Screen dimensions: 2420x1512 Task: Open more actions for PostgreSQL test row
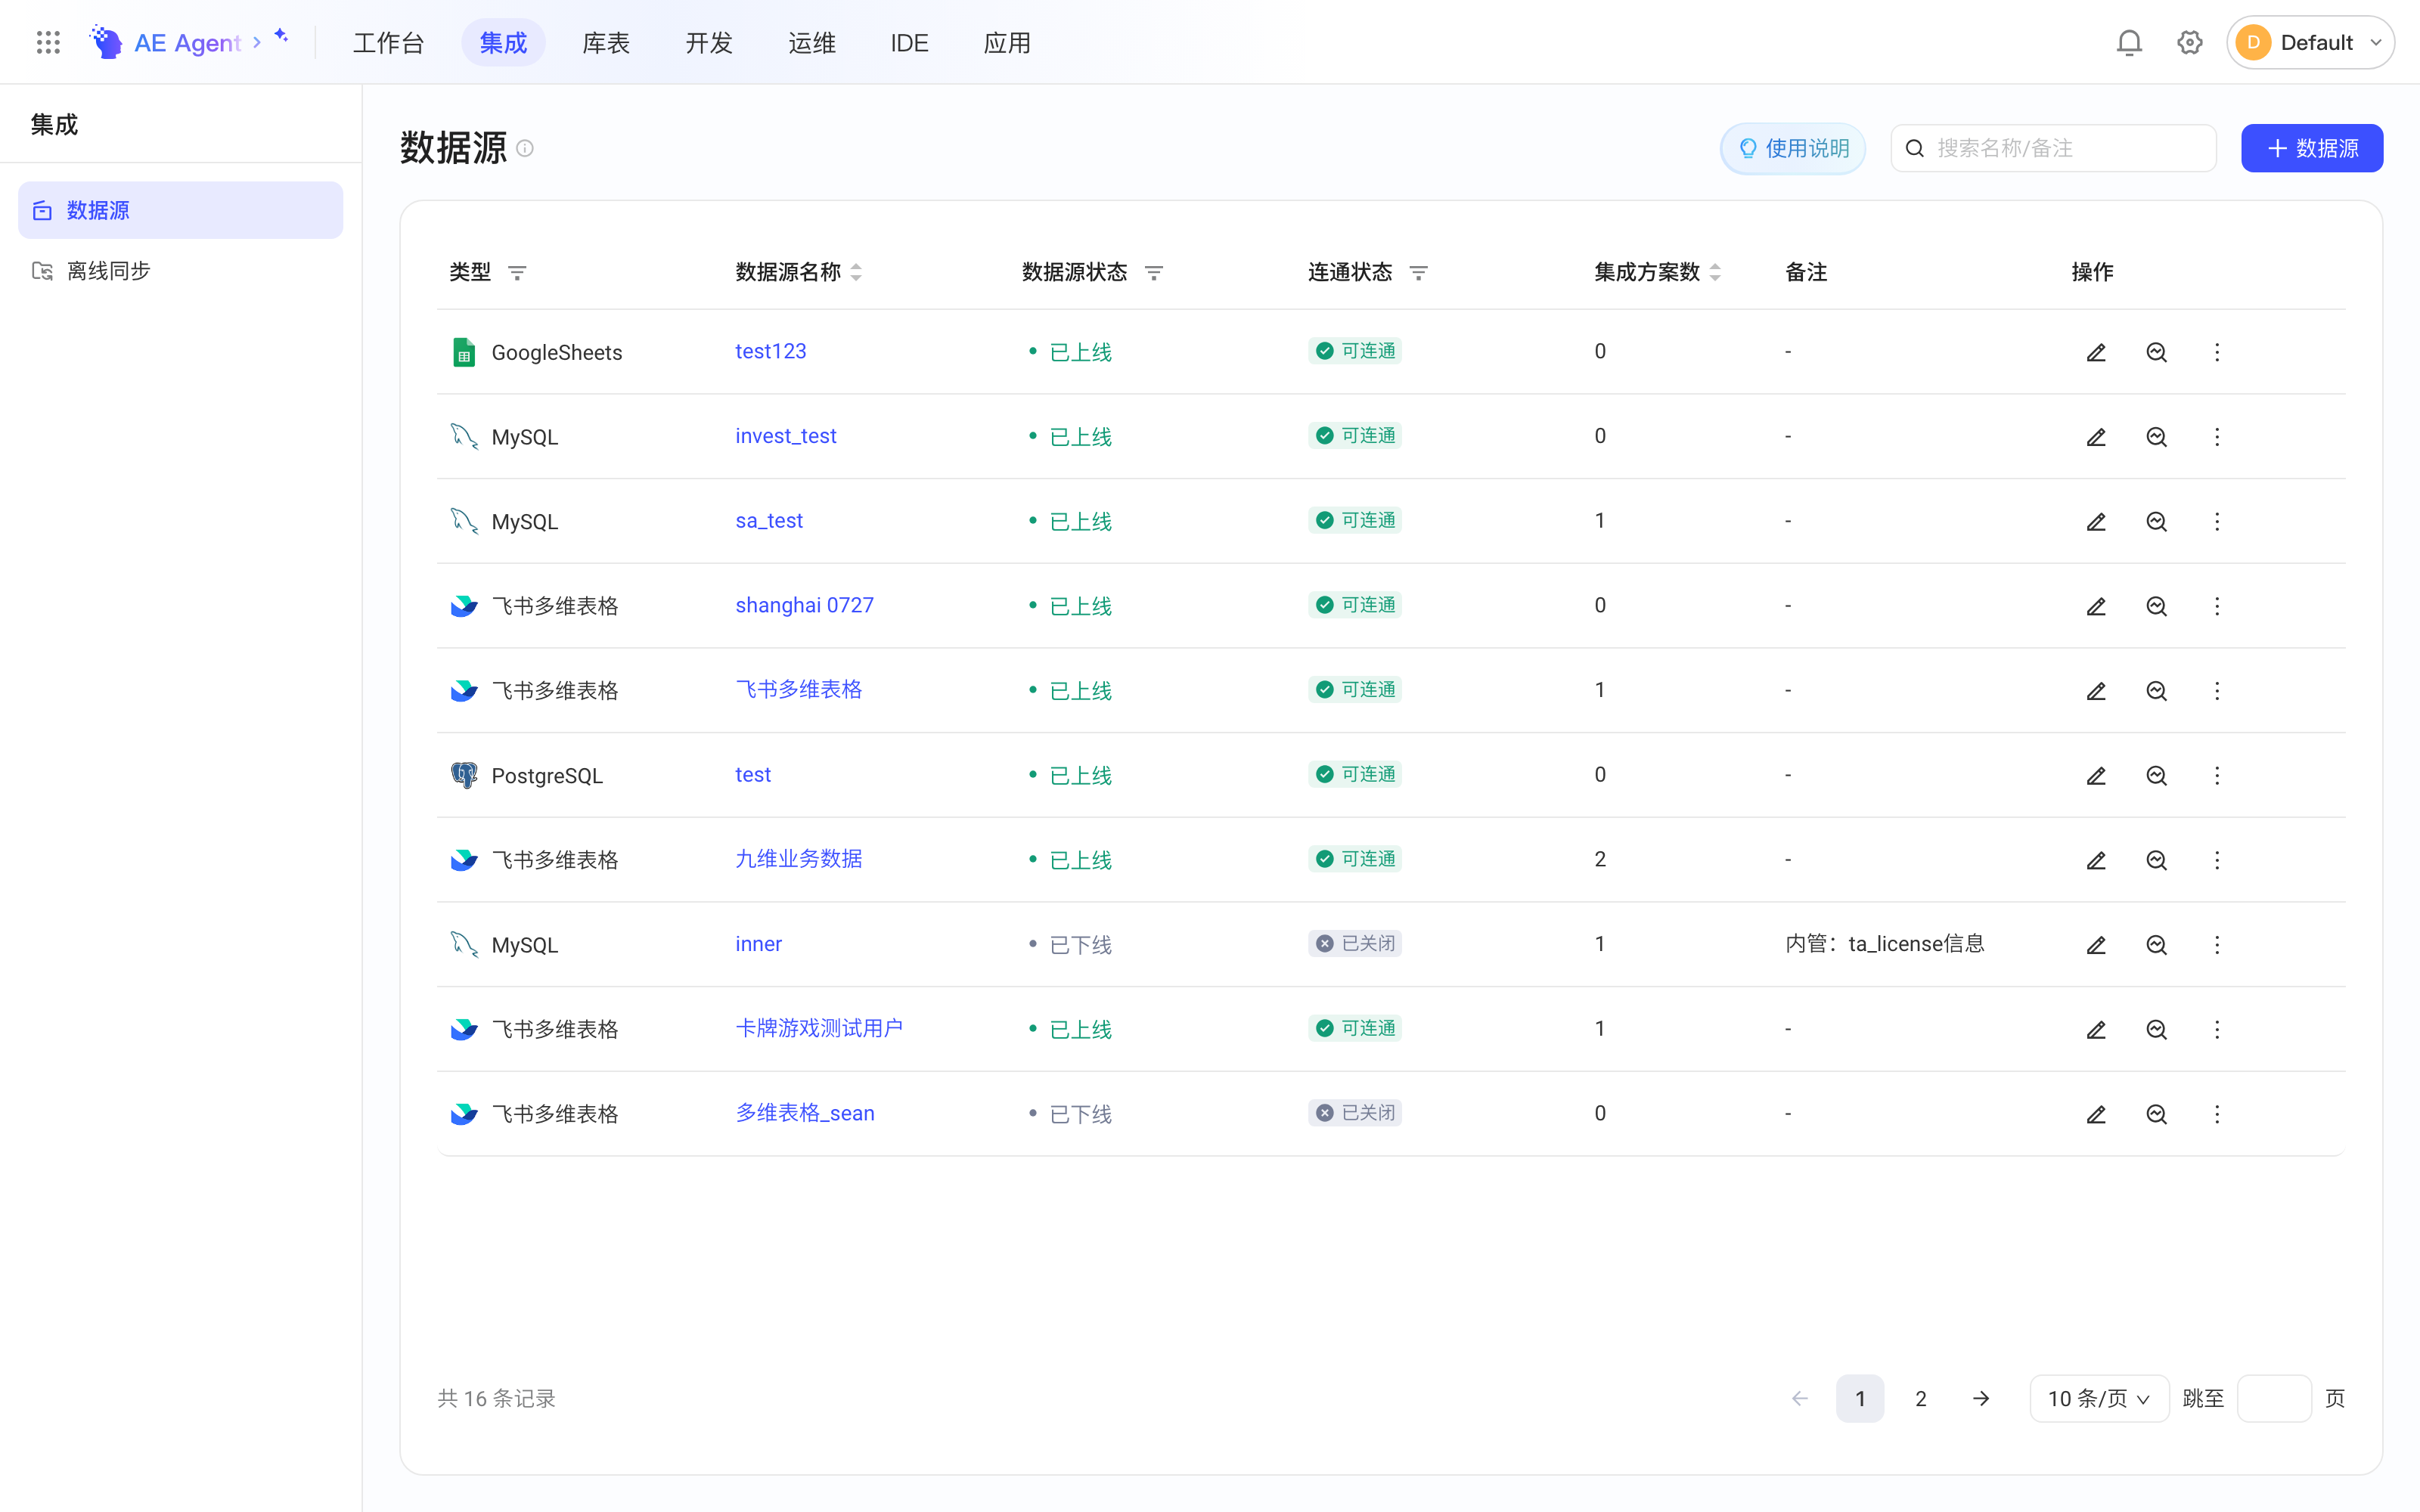(2217, 775)
